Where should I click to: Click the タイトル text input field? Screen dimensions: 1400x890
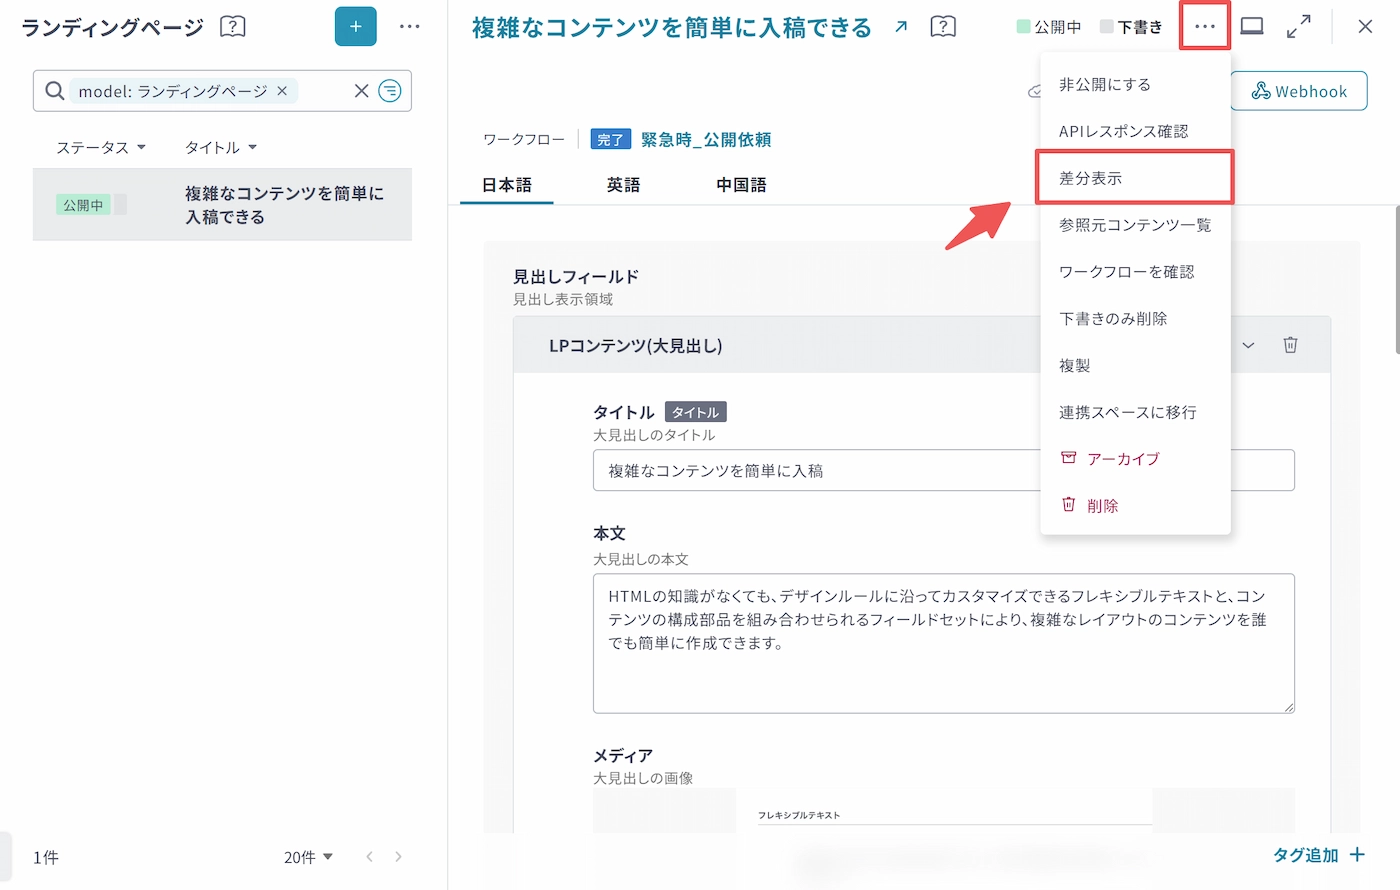[815, 471]
